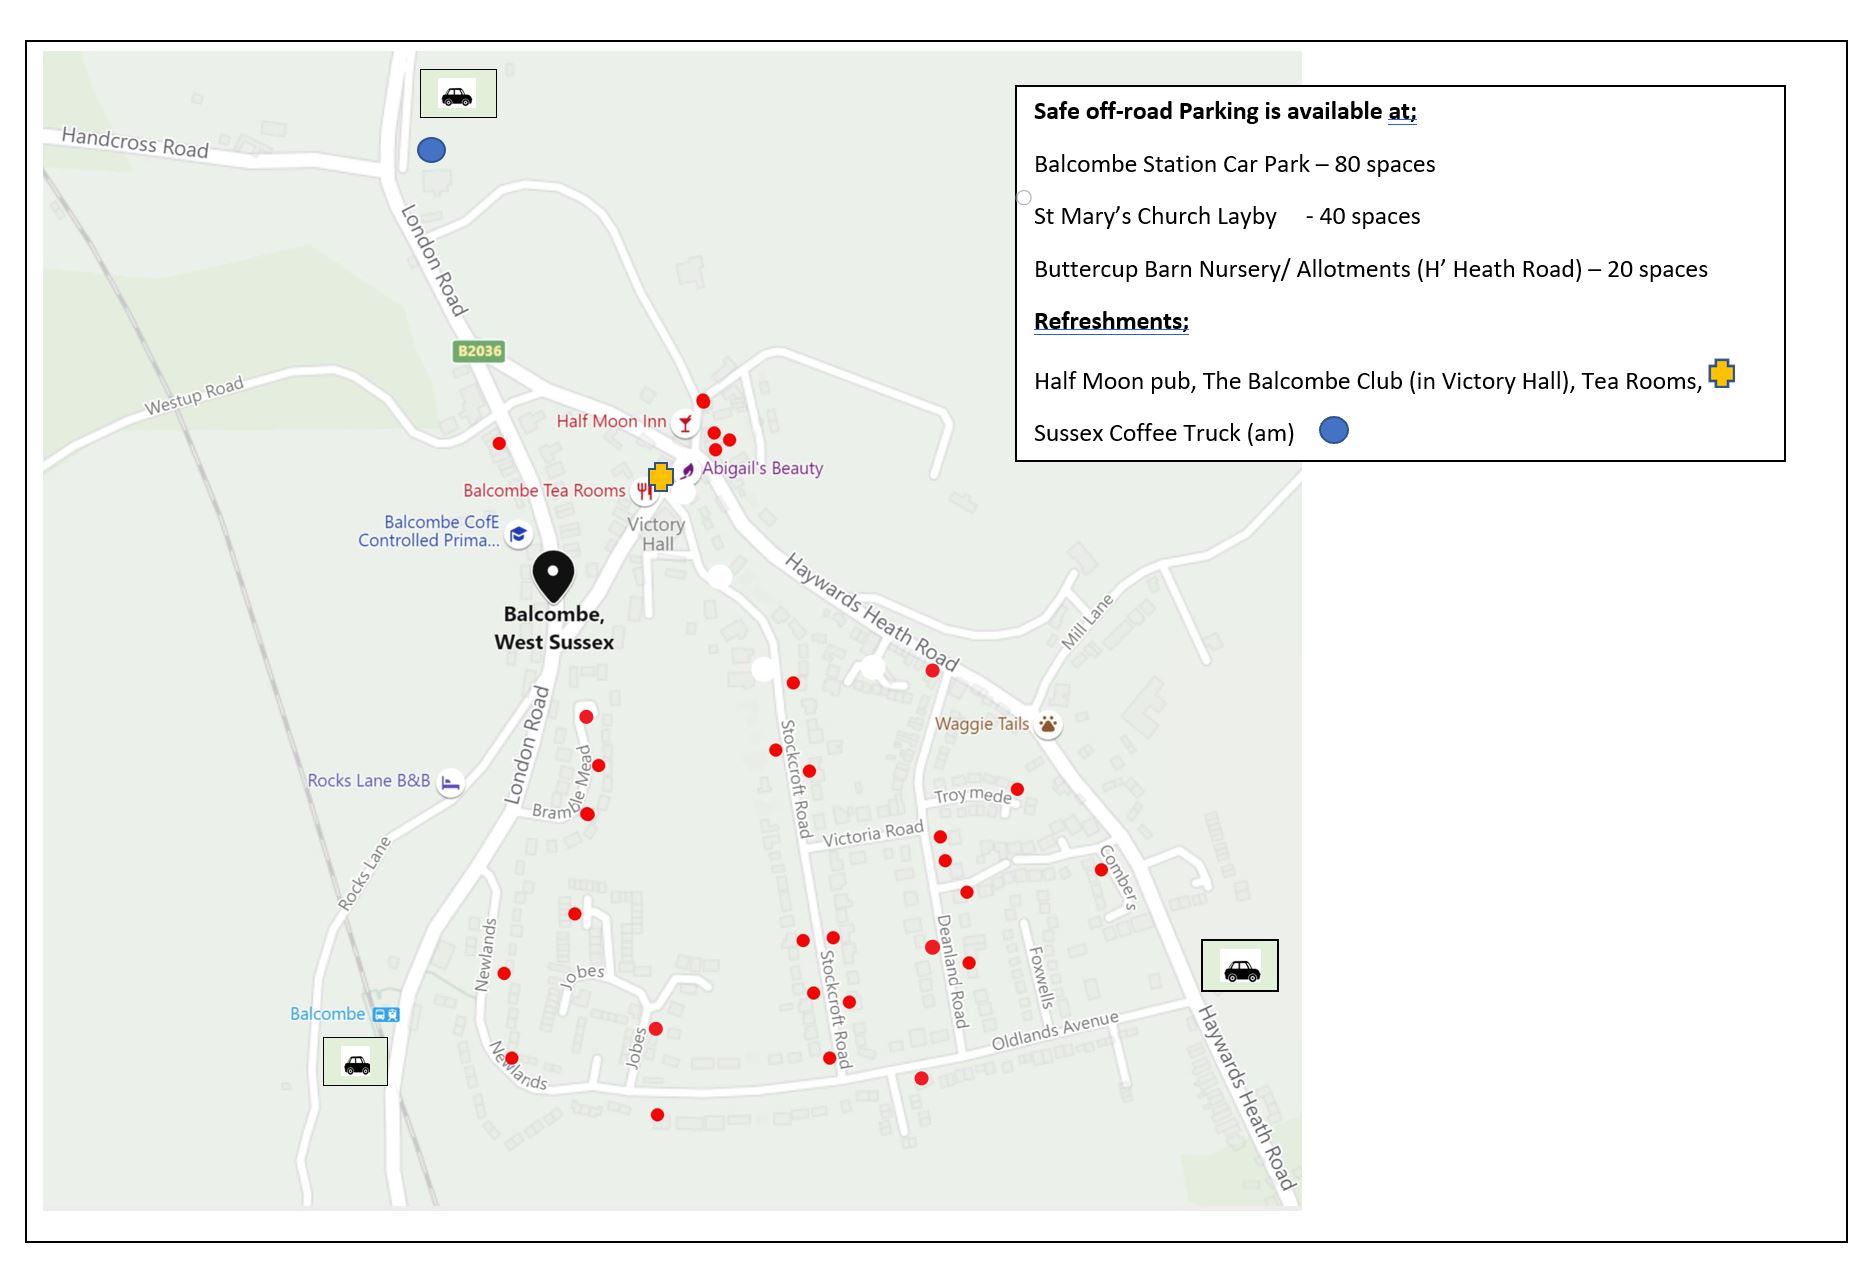Image resolution: width=1874 pixels, height=1275 pixels.
Task: Toggle the yellow cross beside Tea Rooms
Action: pyautogui.click(x=661, y=478)
